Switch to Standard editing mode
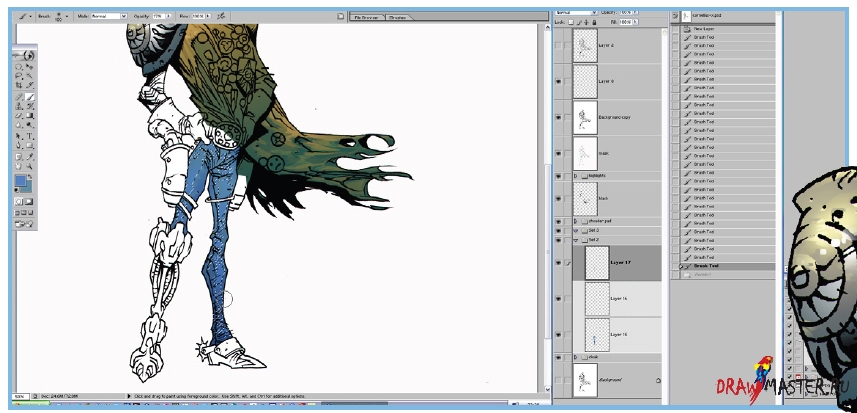 (19, 202)
